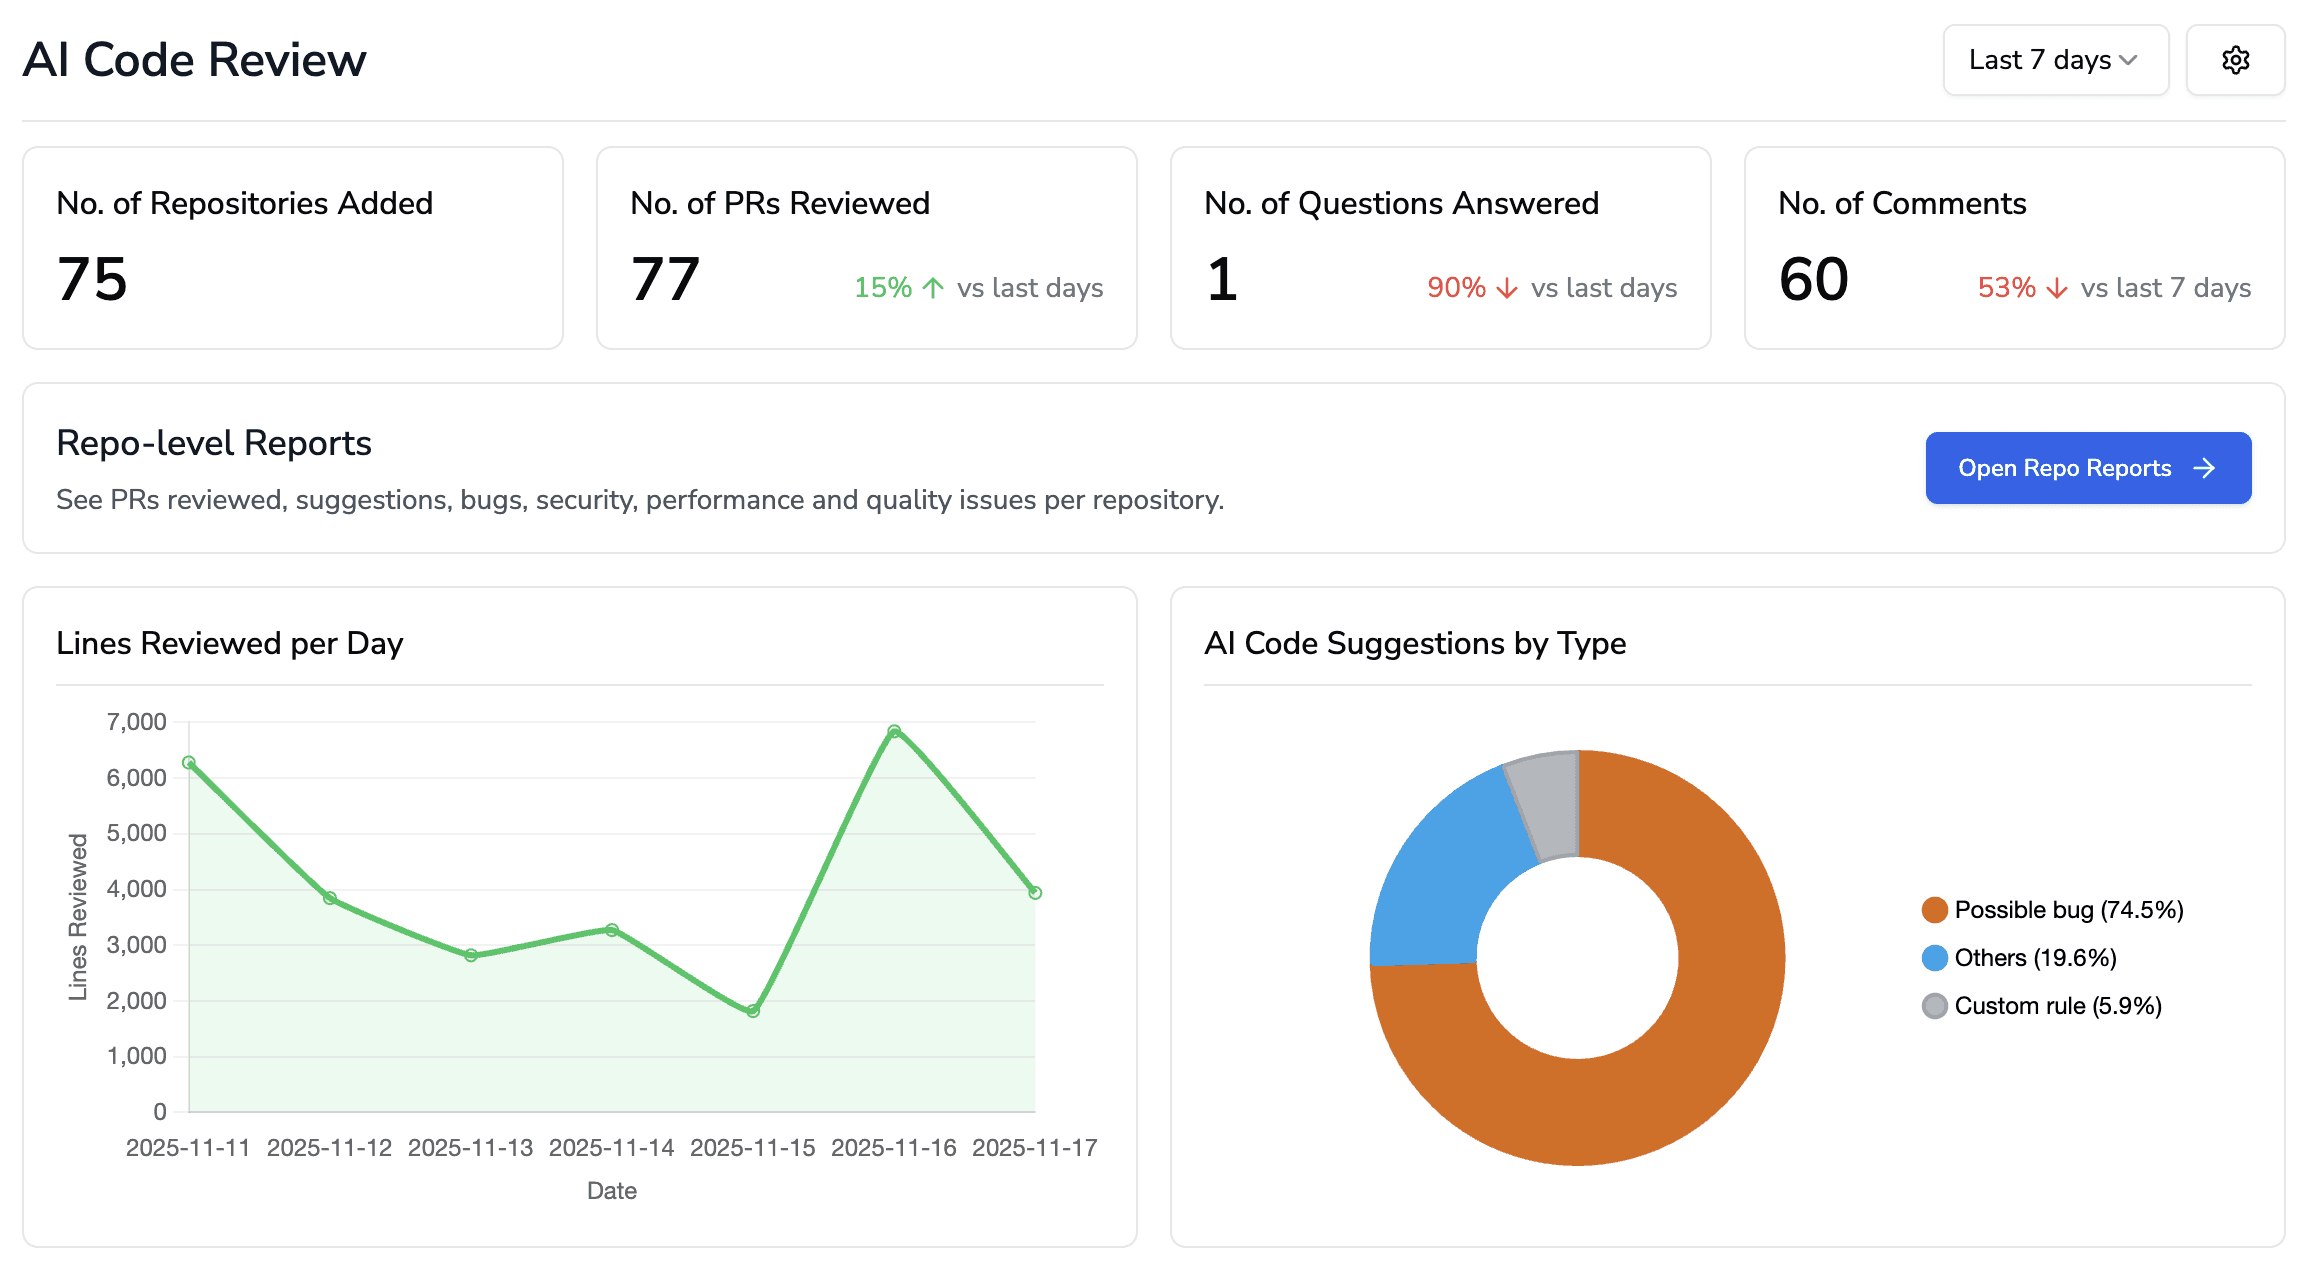2312x1262 pixels.
Task: Click the red down arrow next to 90%
Action: 1507,288
